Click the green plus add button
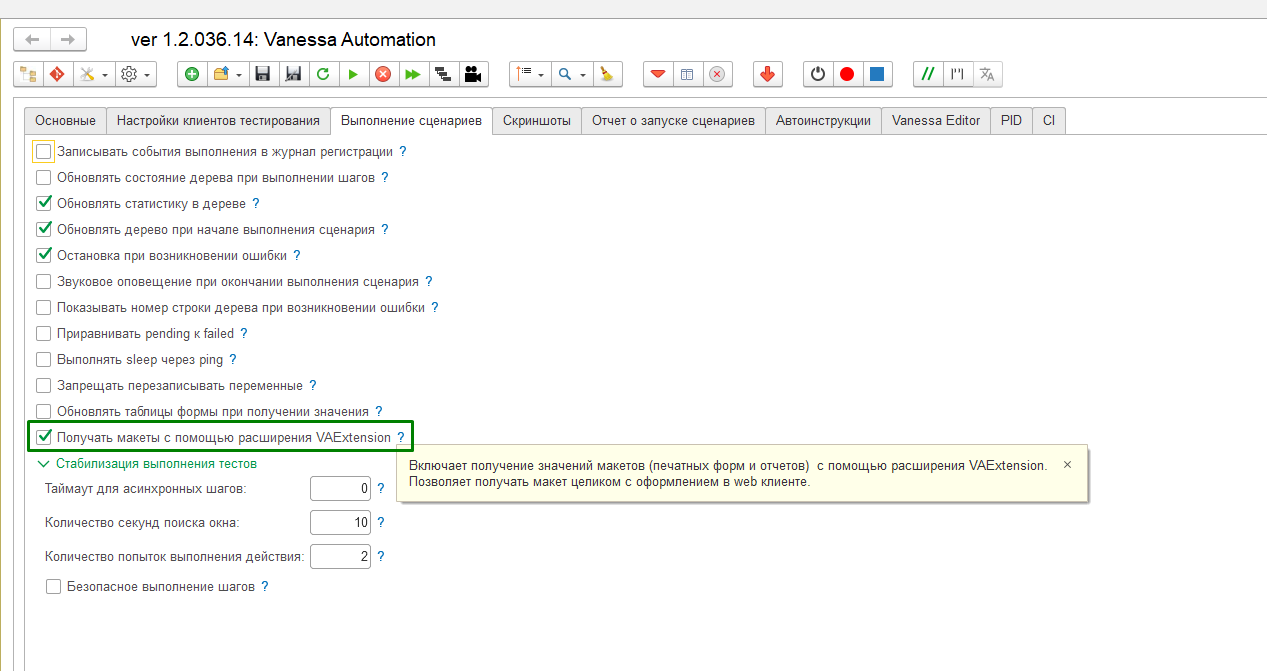Screen dimensions: 1267x671 pos(192,74)
